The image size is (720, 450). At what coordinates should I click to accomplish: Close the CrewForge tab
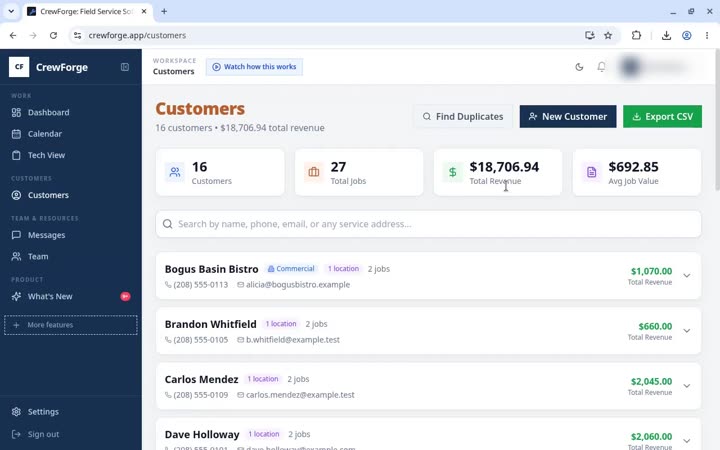[x=144, y=11]
